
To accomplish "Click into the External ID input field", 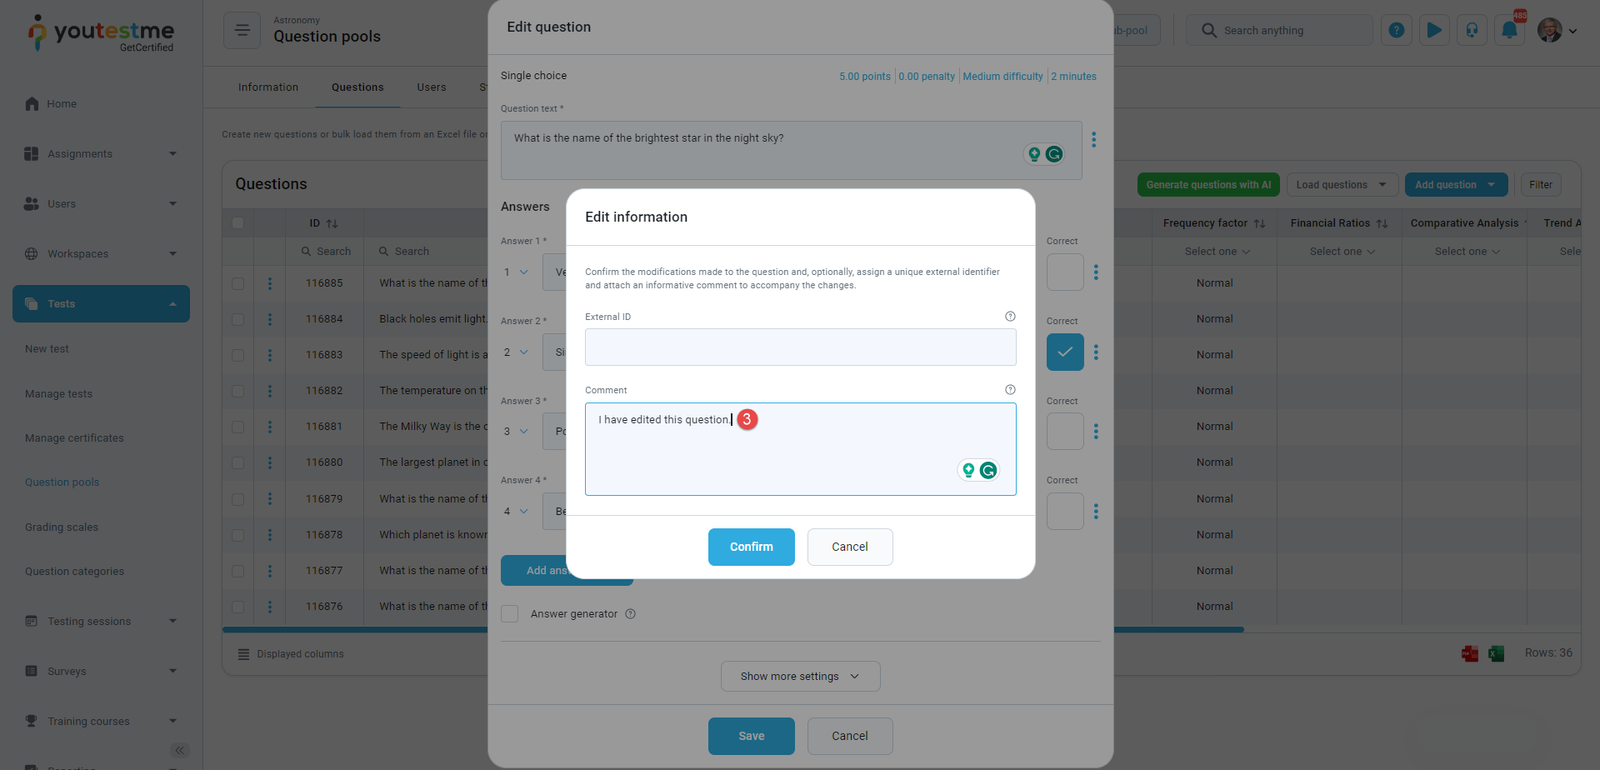I will [x=800, y=347].
